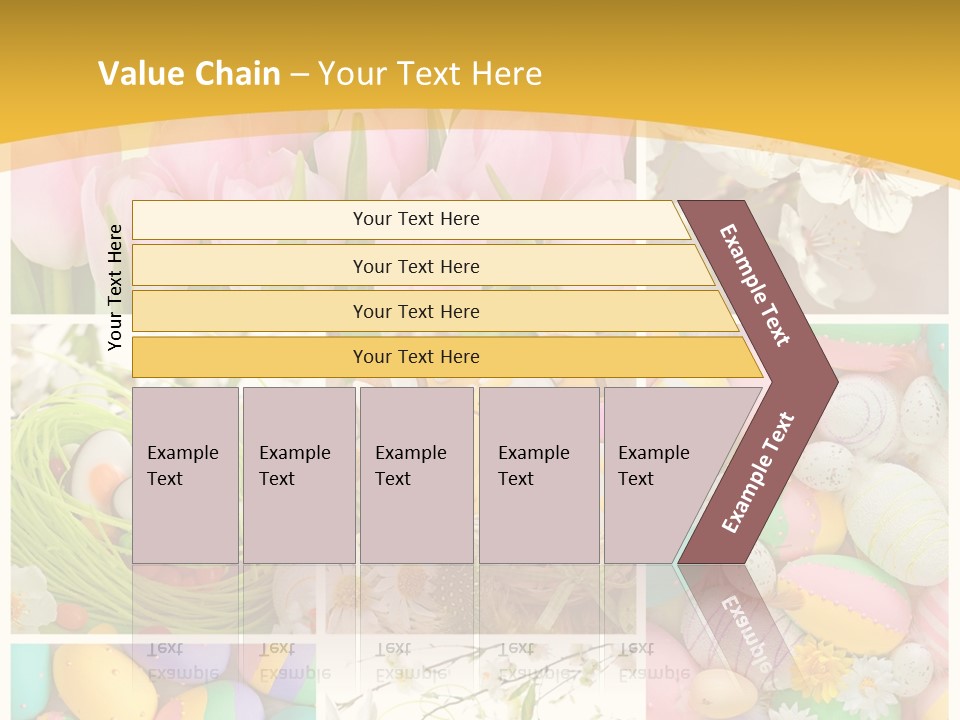This screenshot has height=720, width=960.
Task: Select the first Example Text box
Action: [x=185, y=475]
